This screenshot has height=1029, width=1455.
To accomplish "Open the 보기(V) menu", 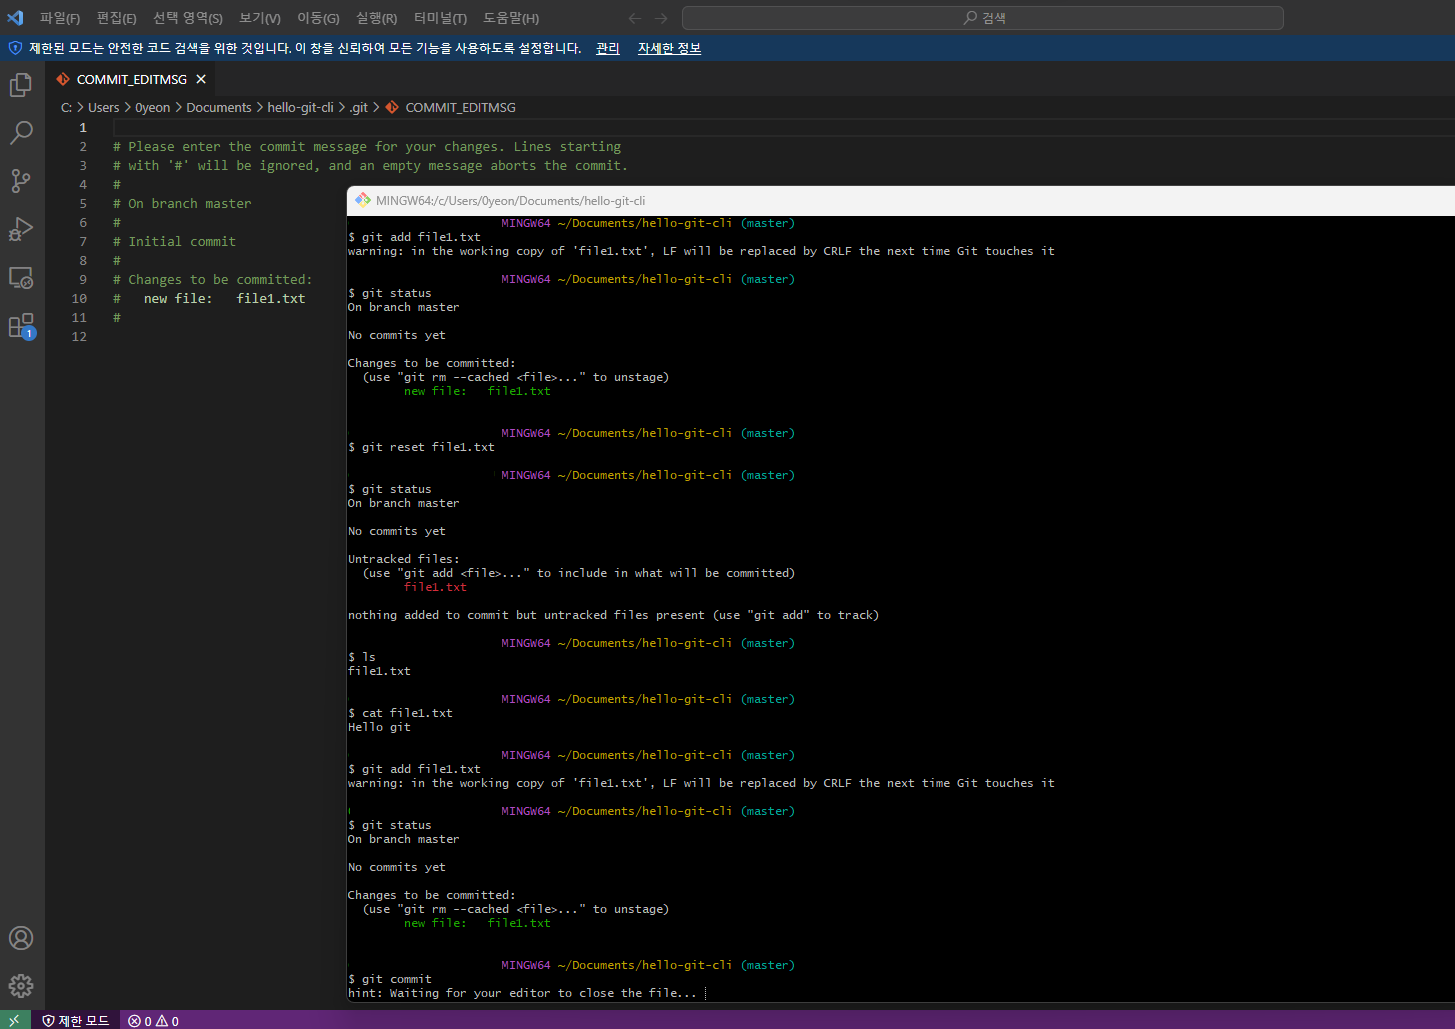I will pyautogui.click(x=260, y=18).
